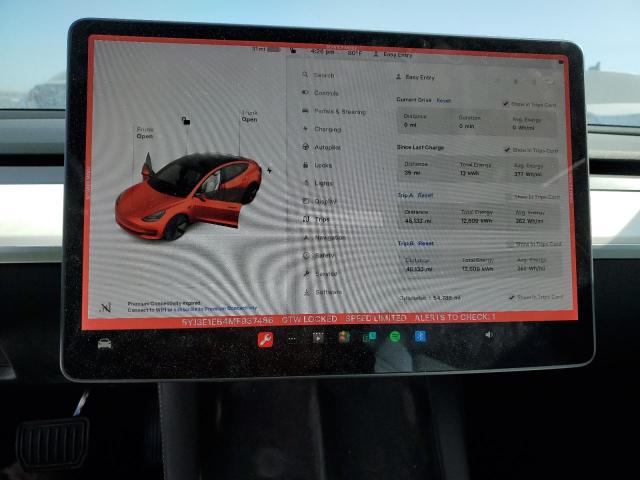Go to the Charging menu
Image resolution: width=640 pixels, height=480 pixels.
click(322, 129)
